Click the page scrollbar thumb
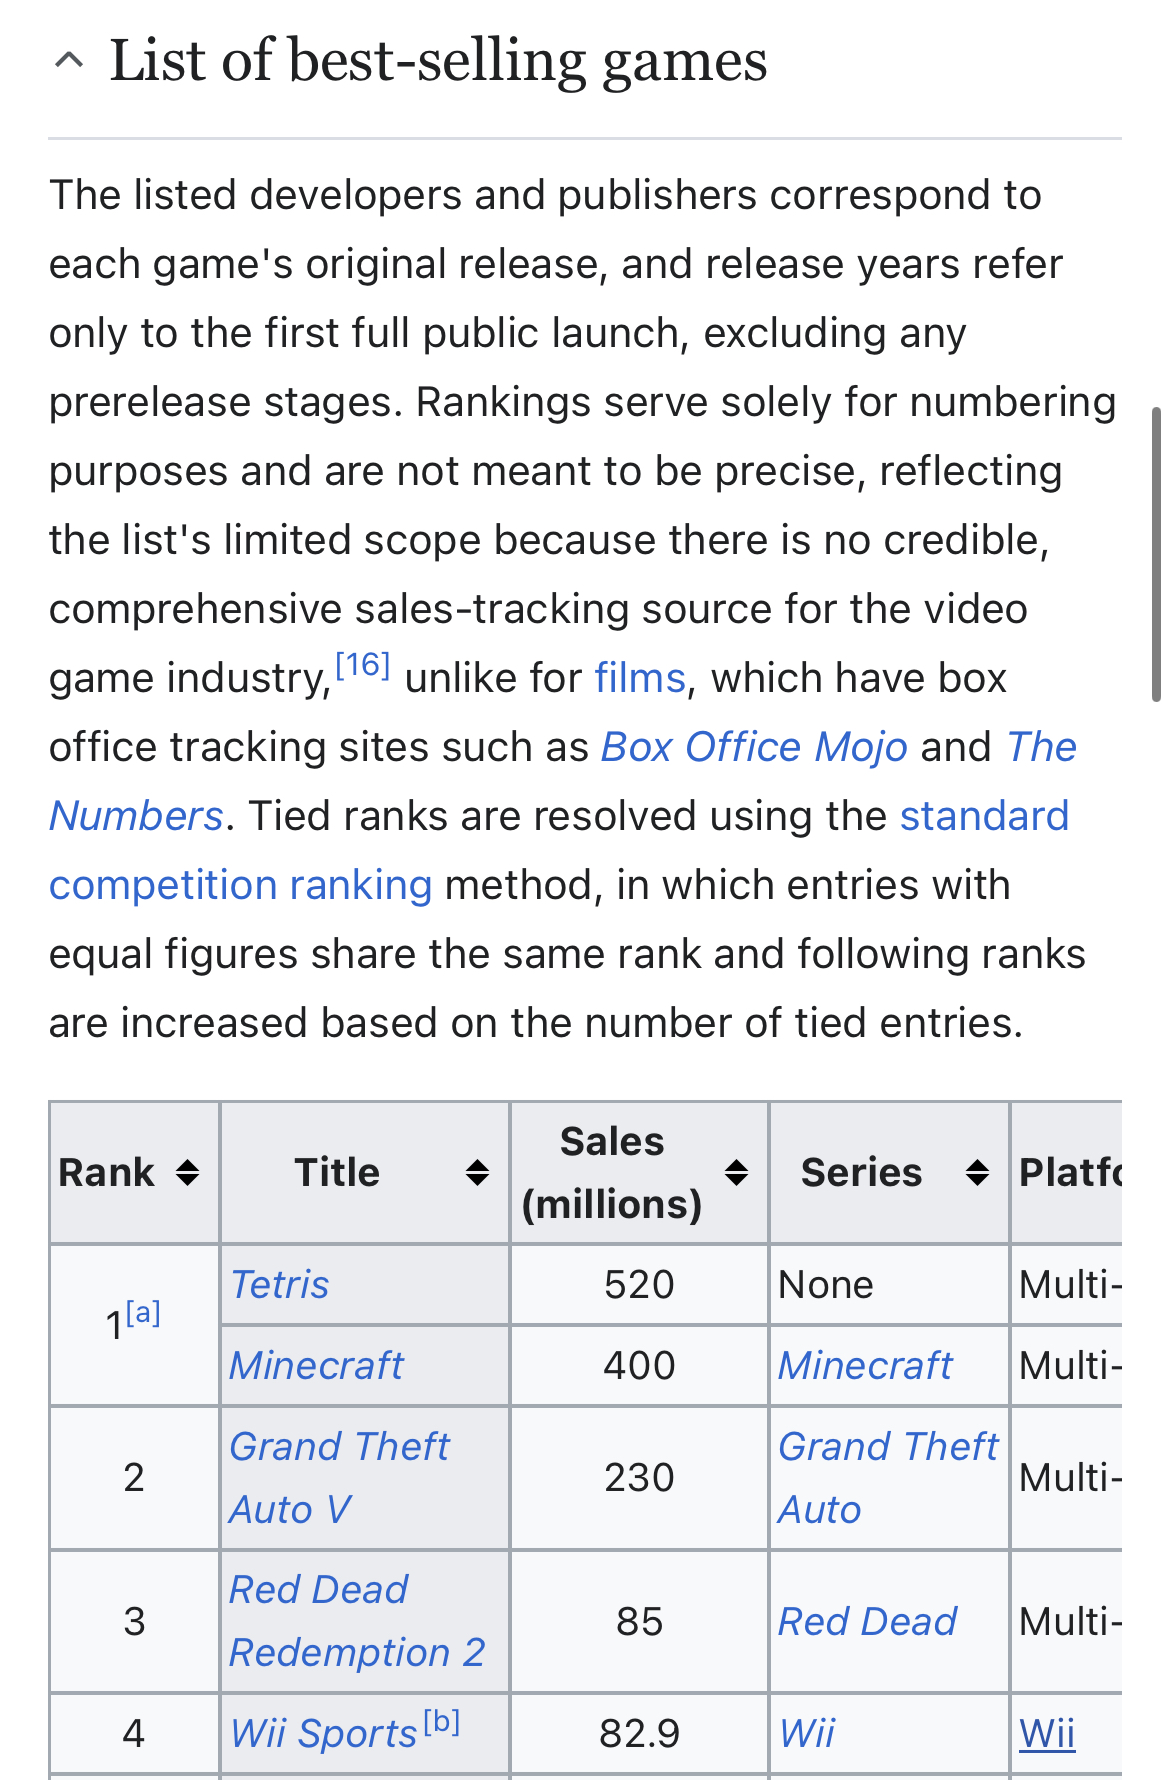This screenshot has width=1170, height=1780. (x=1157, y=554)
